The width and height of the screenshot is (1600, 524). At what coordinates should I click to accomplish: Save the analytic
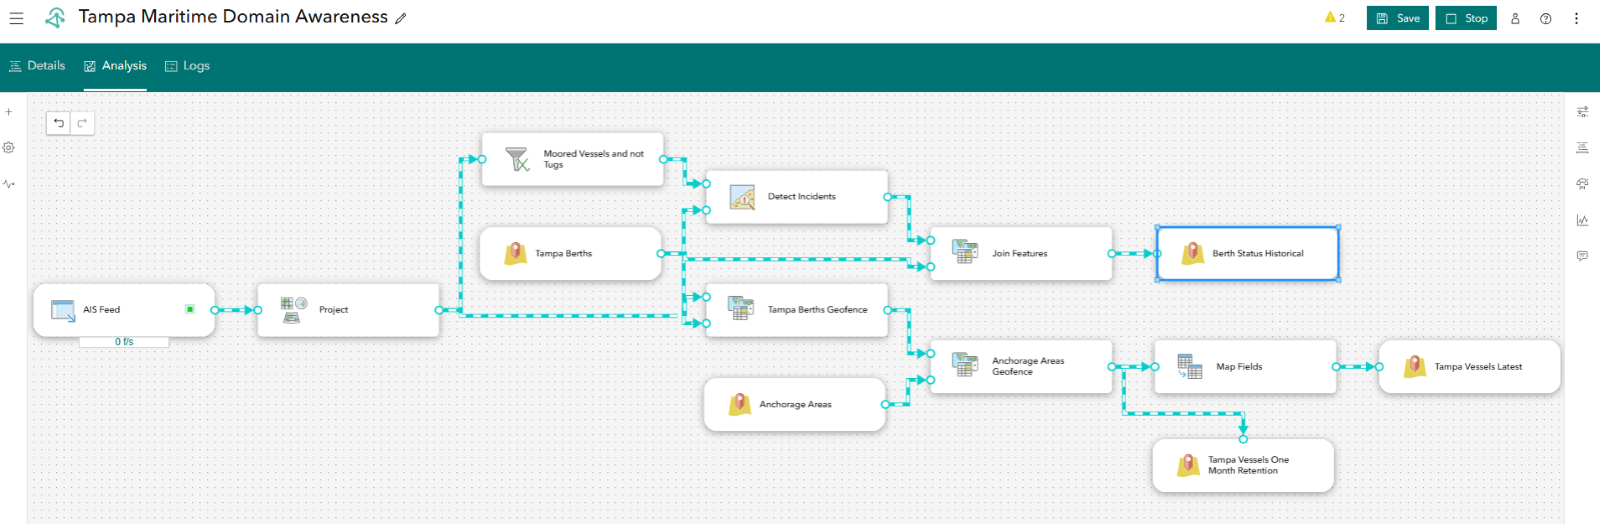(x=1398, y=18)
